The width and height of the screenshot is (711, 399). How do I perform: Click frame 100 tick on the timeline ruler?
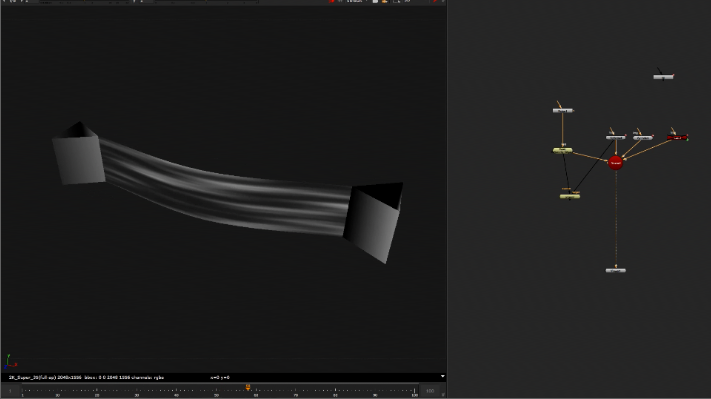[414, 393]
